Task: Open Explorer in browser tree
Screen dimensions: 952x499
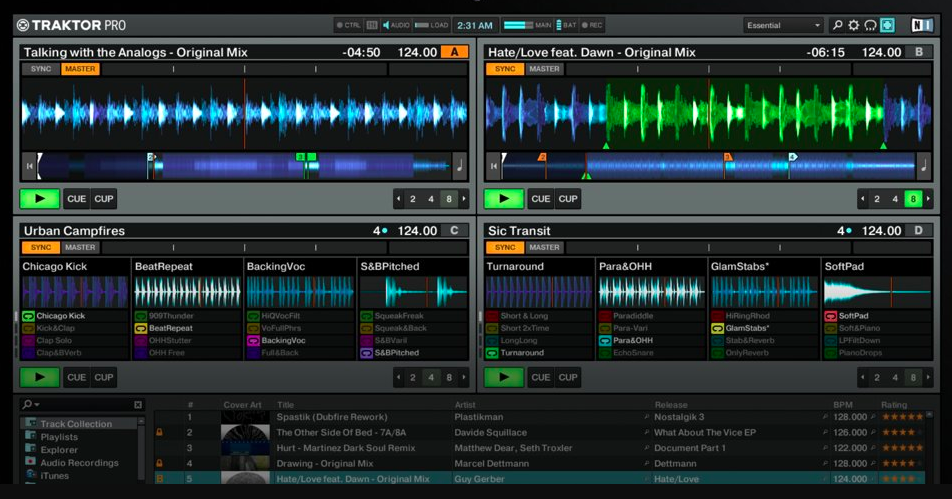Action: pos(59,450)
